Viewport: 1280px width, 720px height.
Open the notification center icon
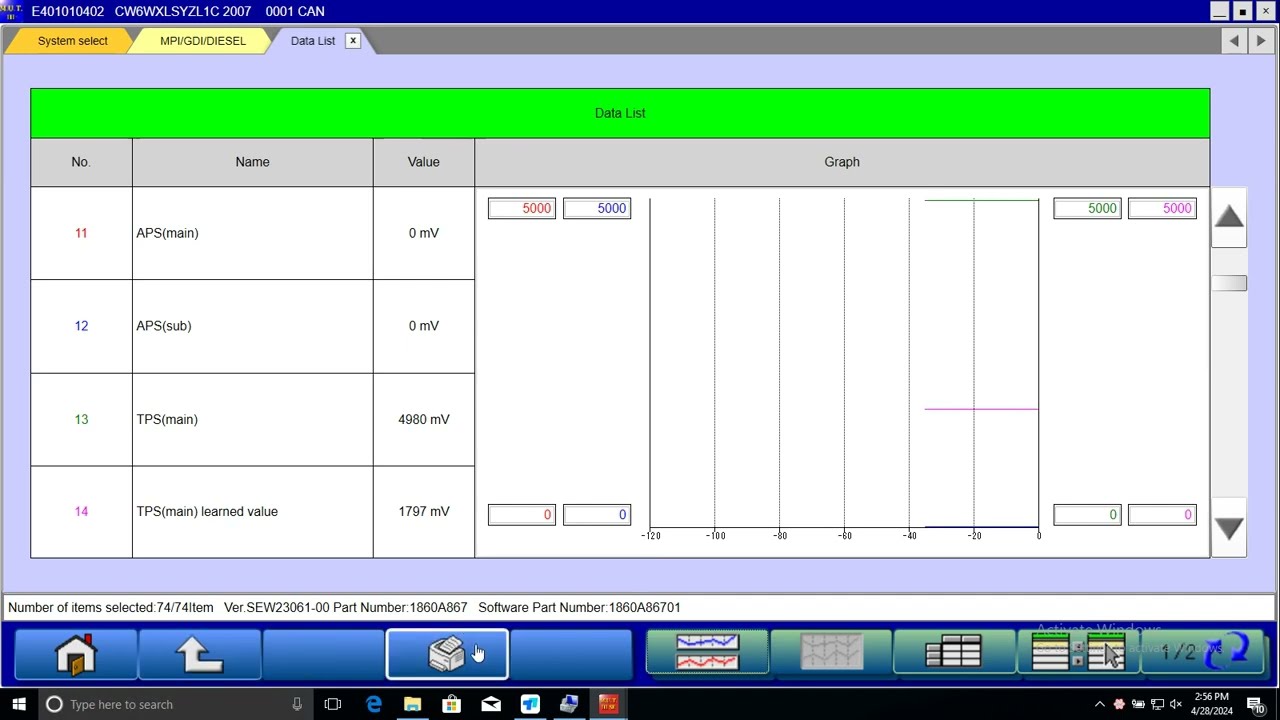point(1256,704)
